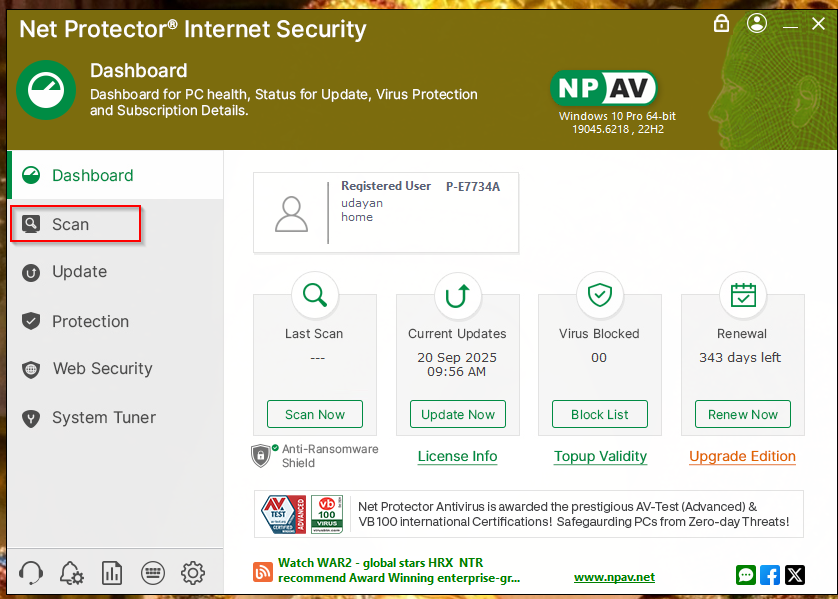Click the bell notification settings icon
The image size is (838, 599).
[71, 573]
